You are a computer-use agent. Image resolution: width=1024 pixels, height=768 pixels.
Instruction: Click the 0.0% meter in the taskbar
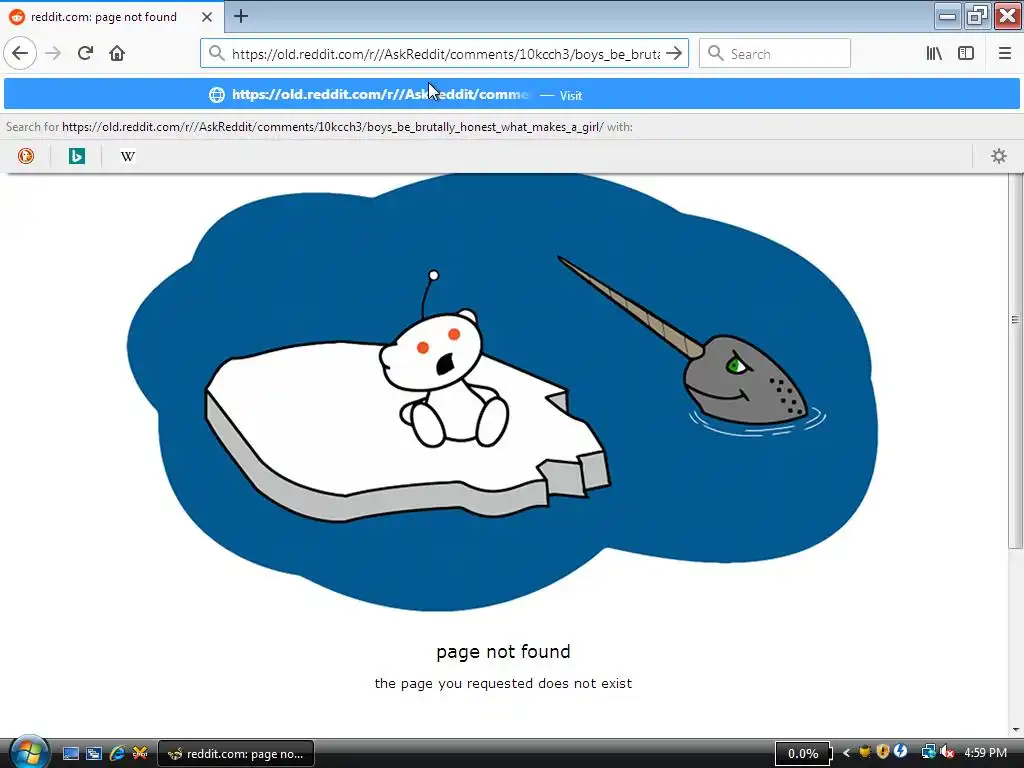tap(803, 754)
